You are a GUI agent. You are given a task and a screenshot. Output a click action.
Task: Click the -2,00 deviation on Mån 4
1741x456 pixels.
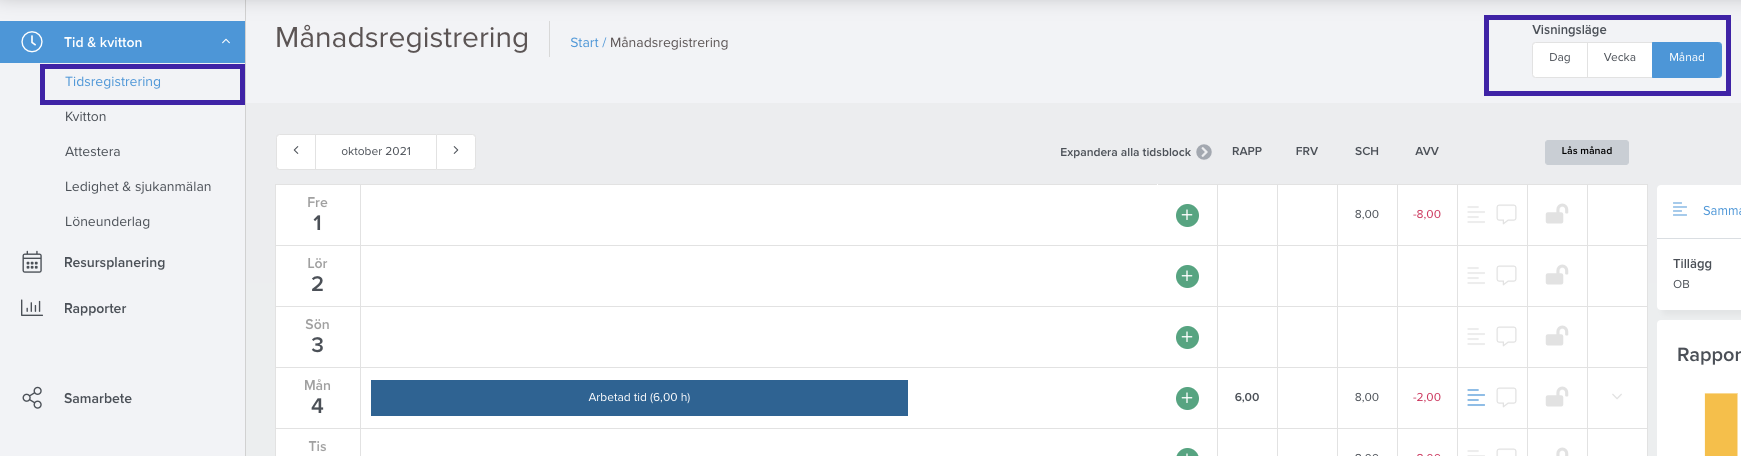point(1427,398)
